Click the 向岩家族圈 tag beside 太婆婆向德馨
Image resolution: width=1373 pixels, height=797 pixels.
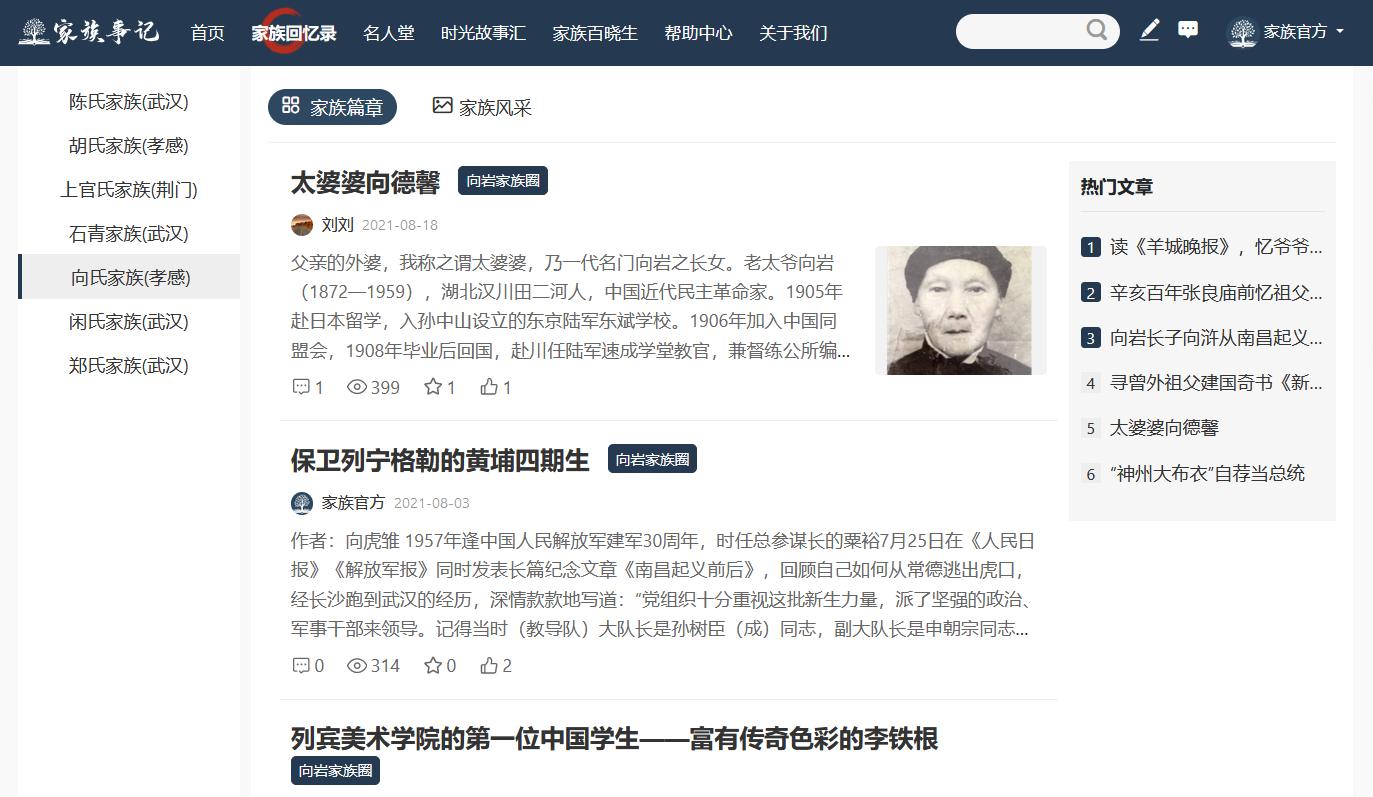503,181
